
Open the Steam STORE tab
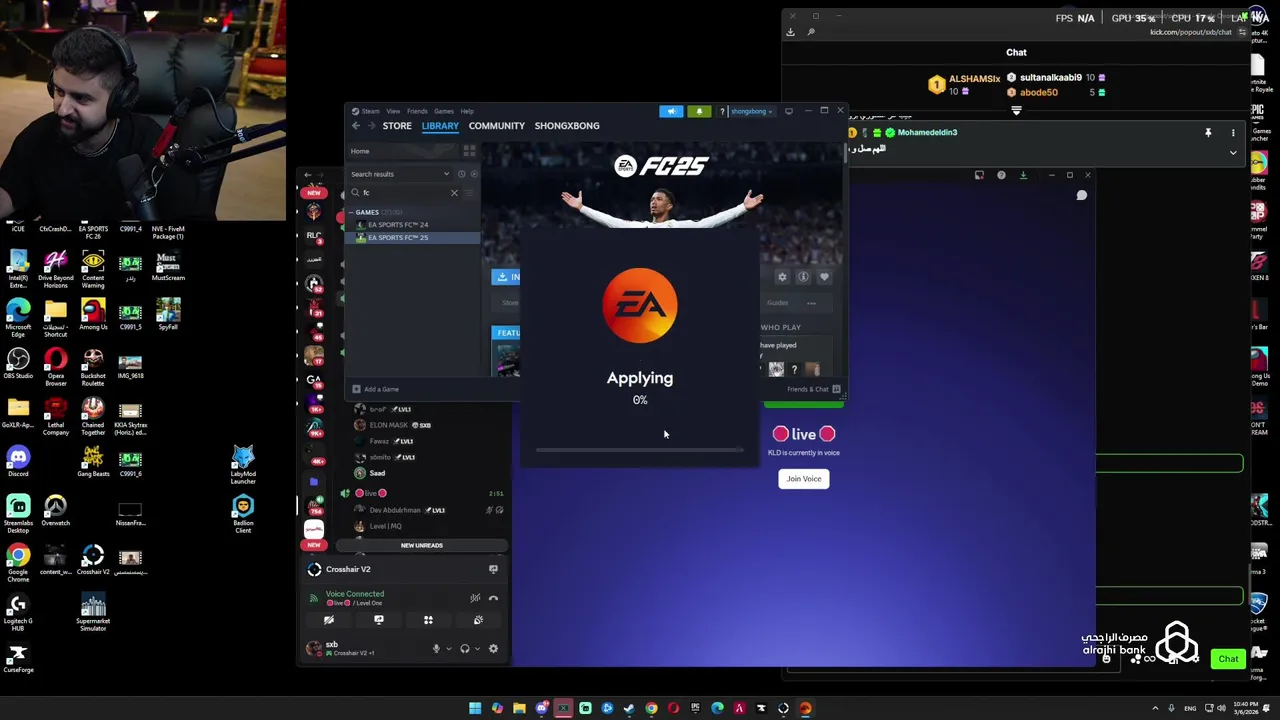[397, 126]
